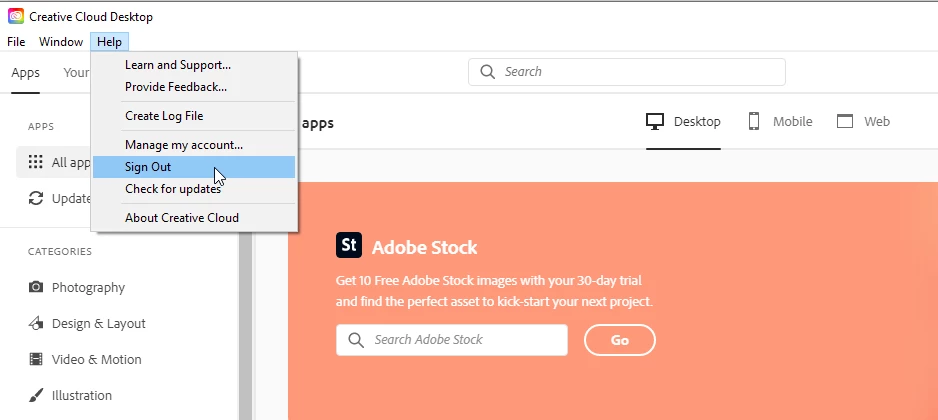Click the Go button in Adobe Stock banner

(x=620, y=340)
